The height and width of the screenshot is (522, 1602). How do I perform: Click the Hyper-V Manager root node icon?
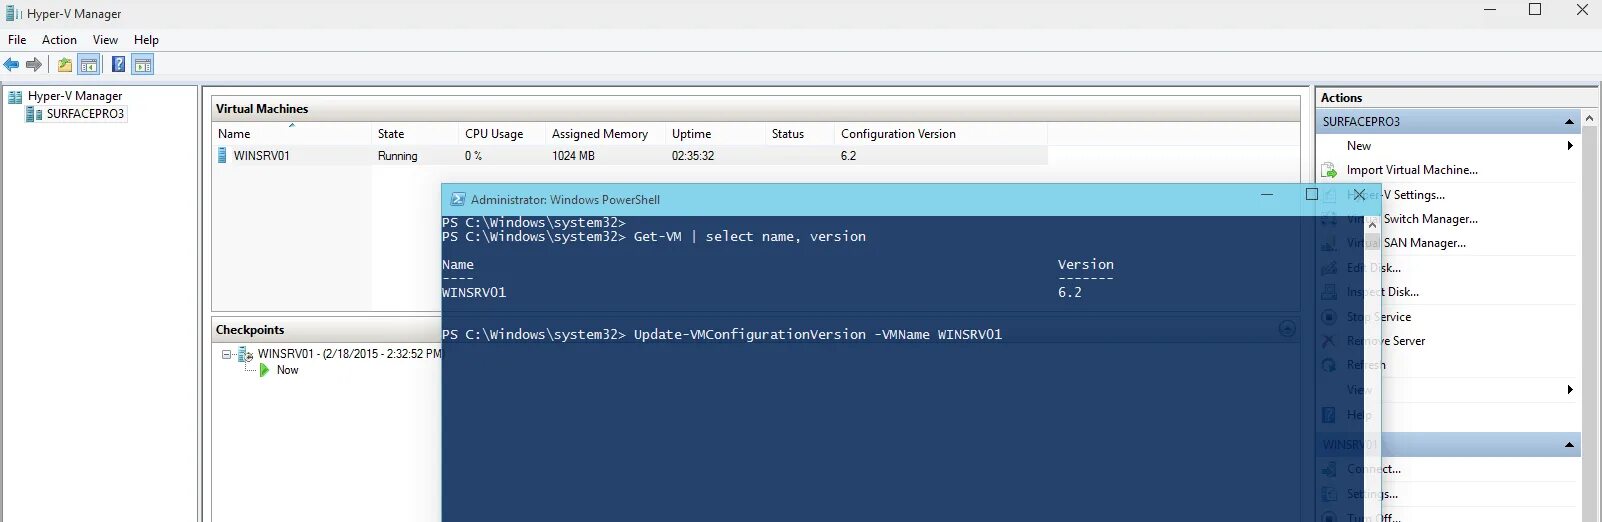pyautogui.click(x=15, y=97)
